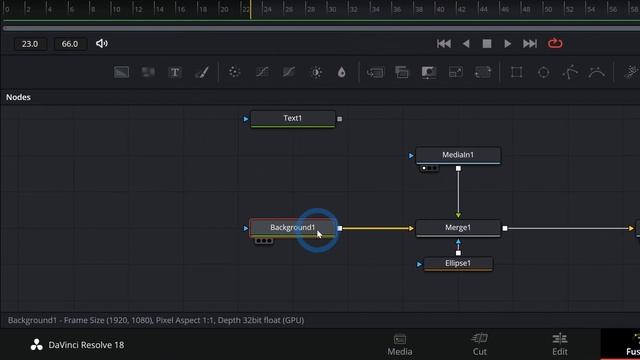This screenshot has width=640, height=360.
Task: Add a Polygon mask from the toolbar
Action: click(570, 72)
